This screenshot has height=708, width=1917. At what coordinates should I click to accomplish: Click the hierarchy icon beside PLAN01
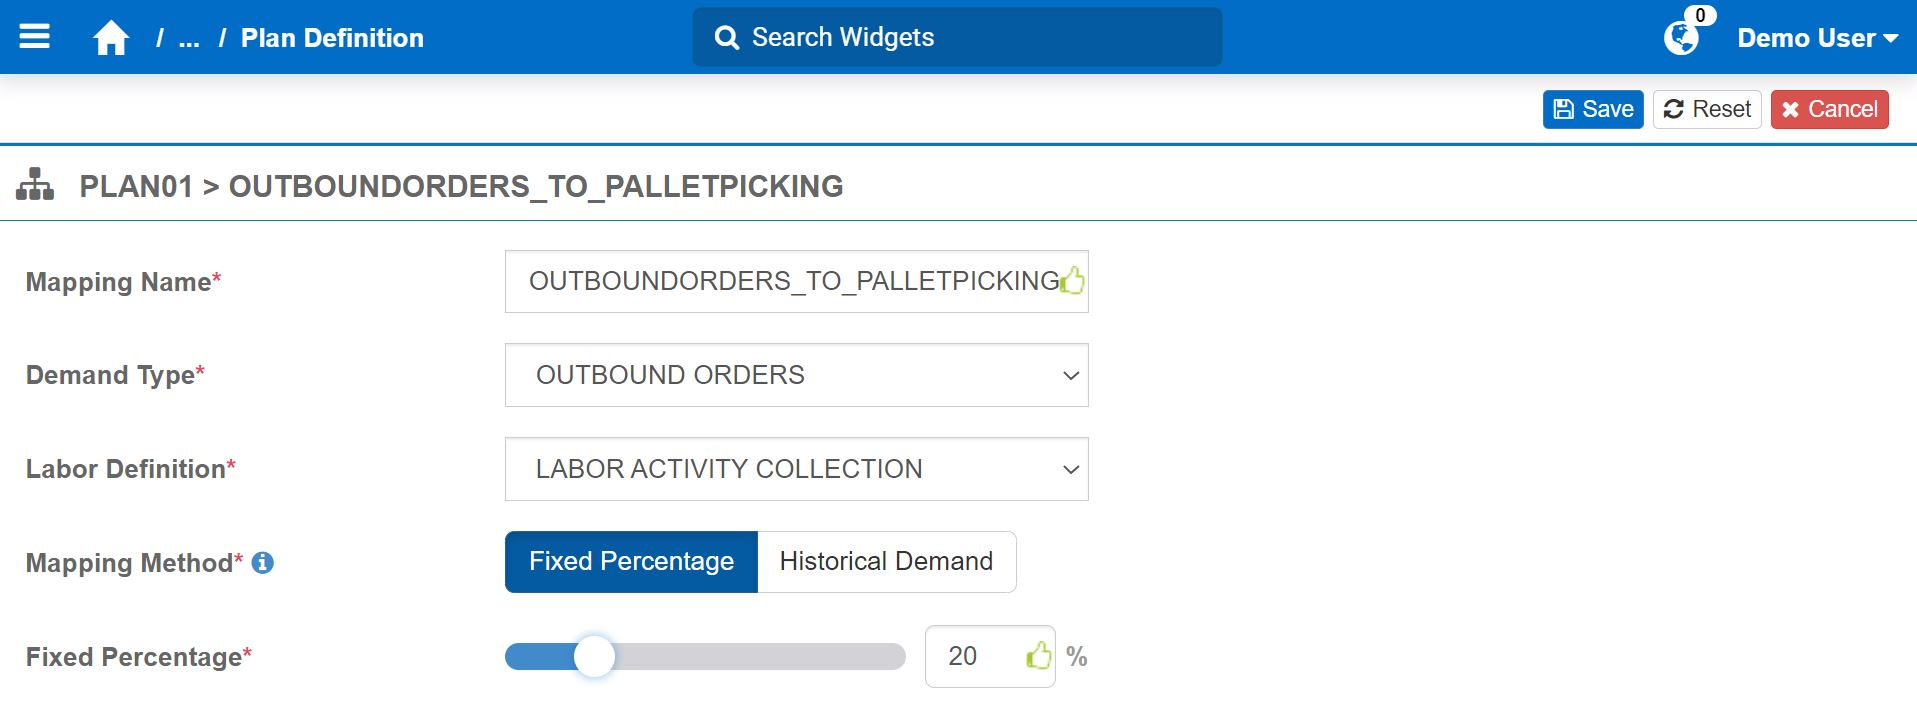click(35, 185)
